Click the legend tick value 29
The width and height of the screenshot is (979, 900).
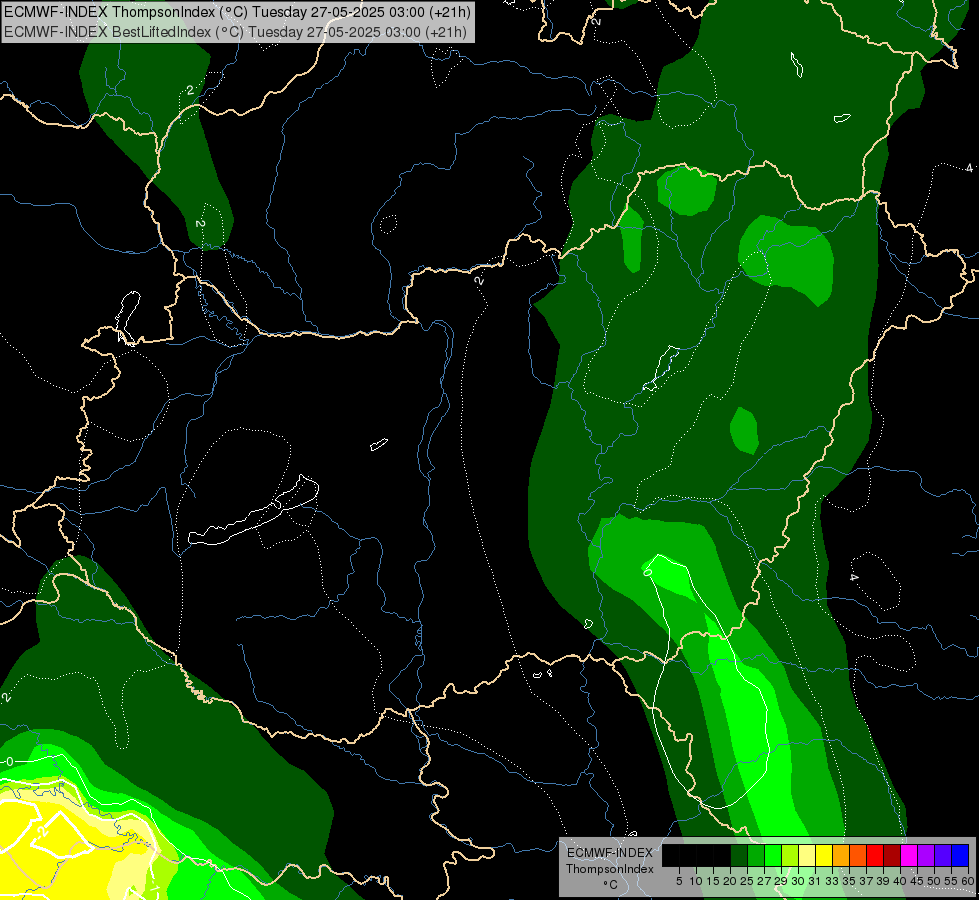coord(781,881)
